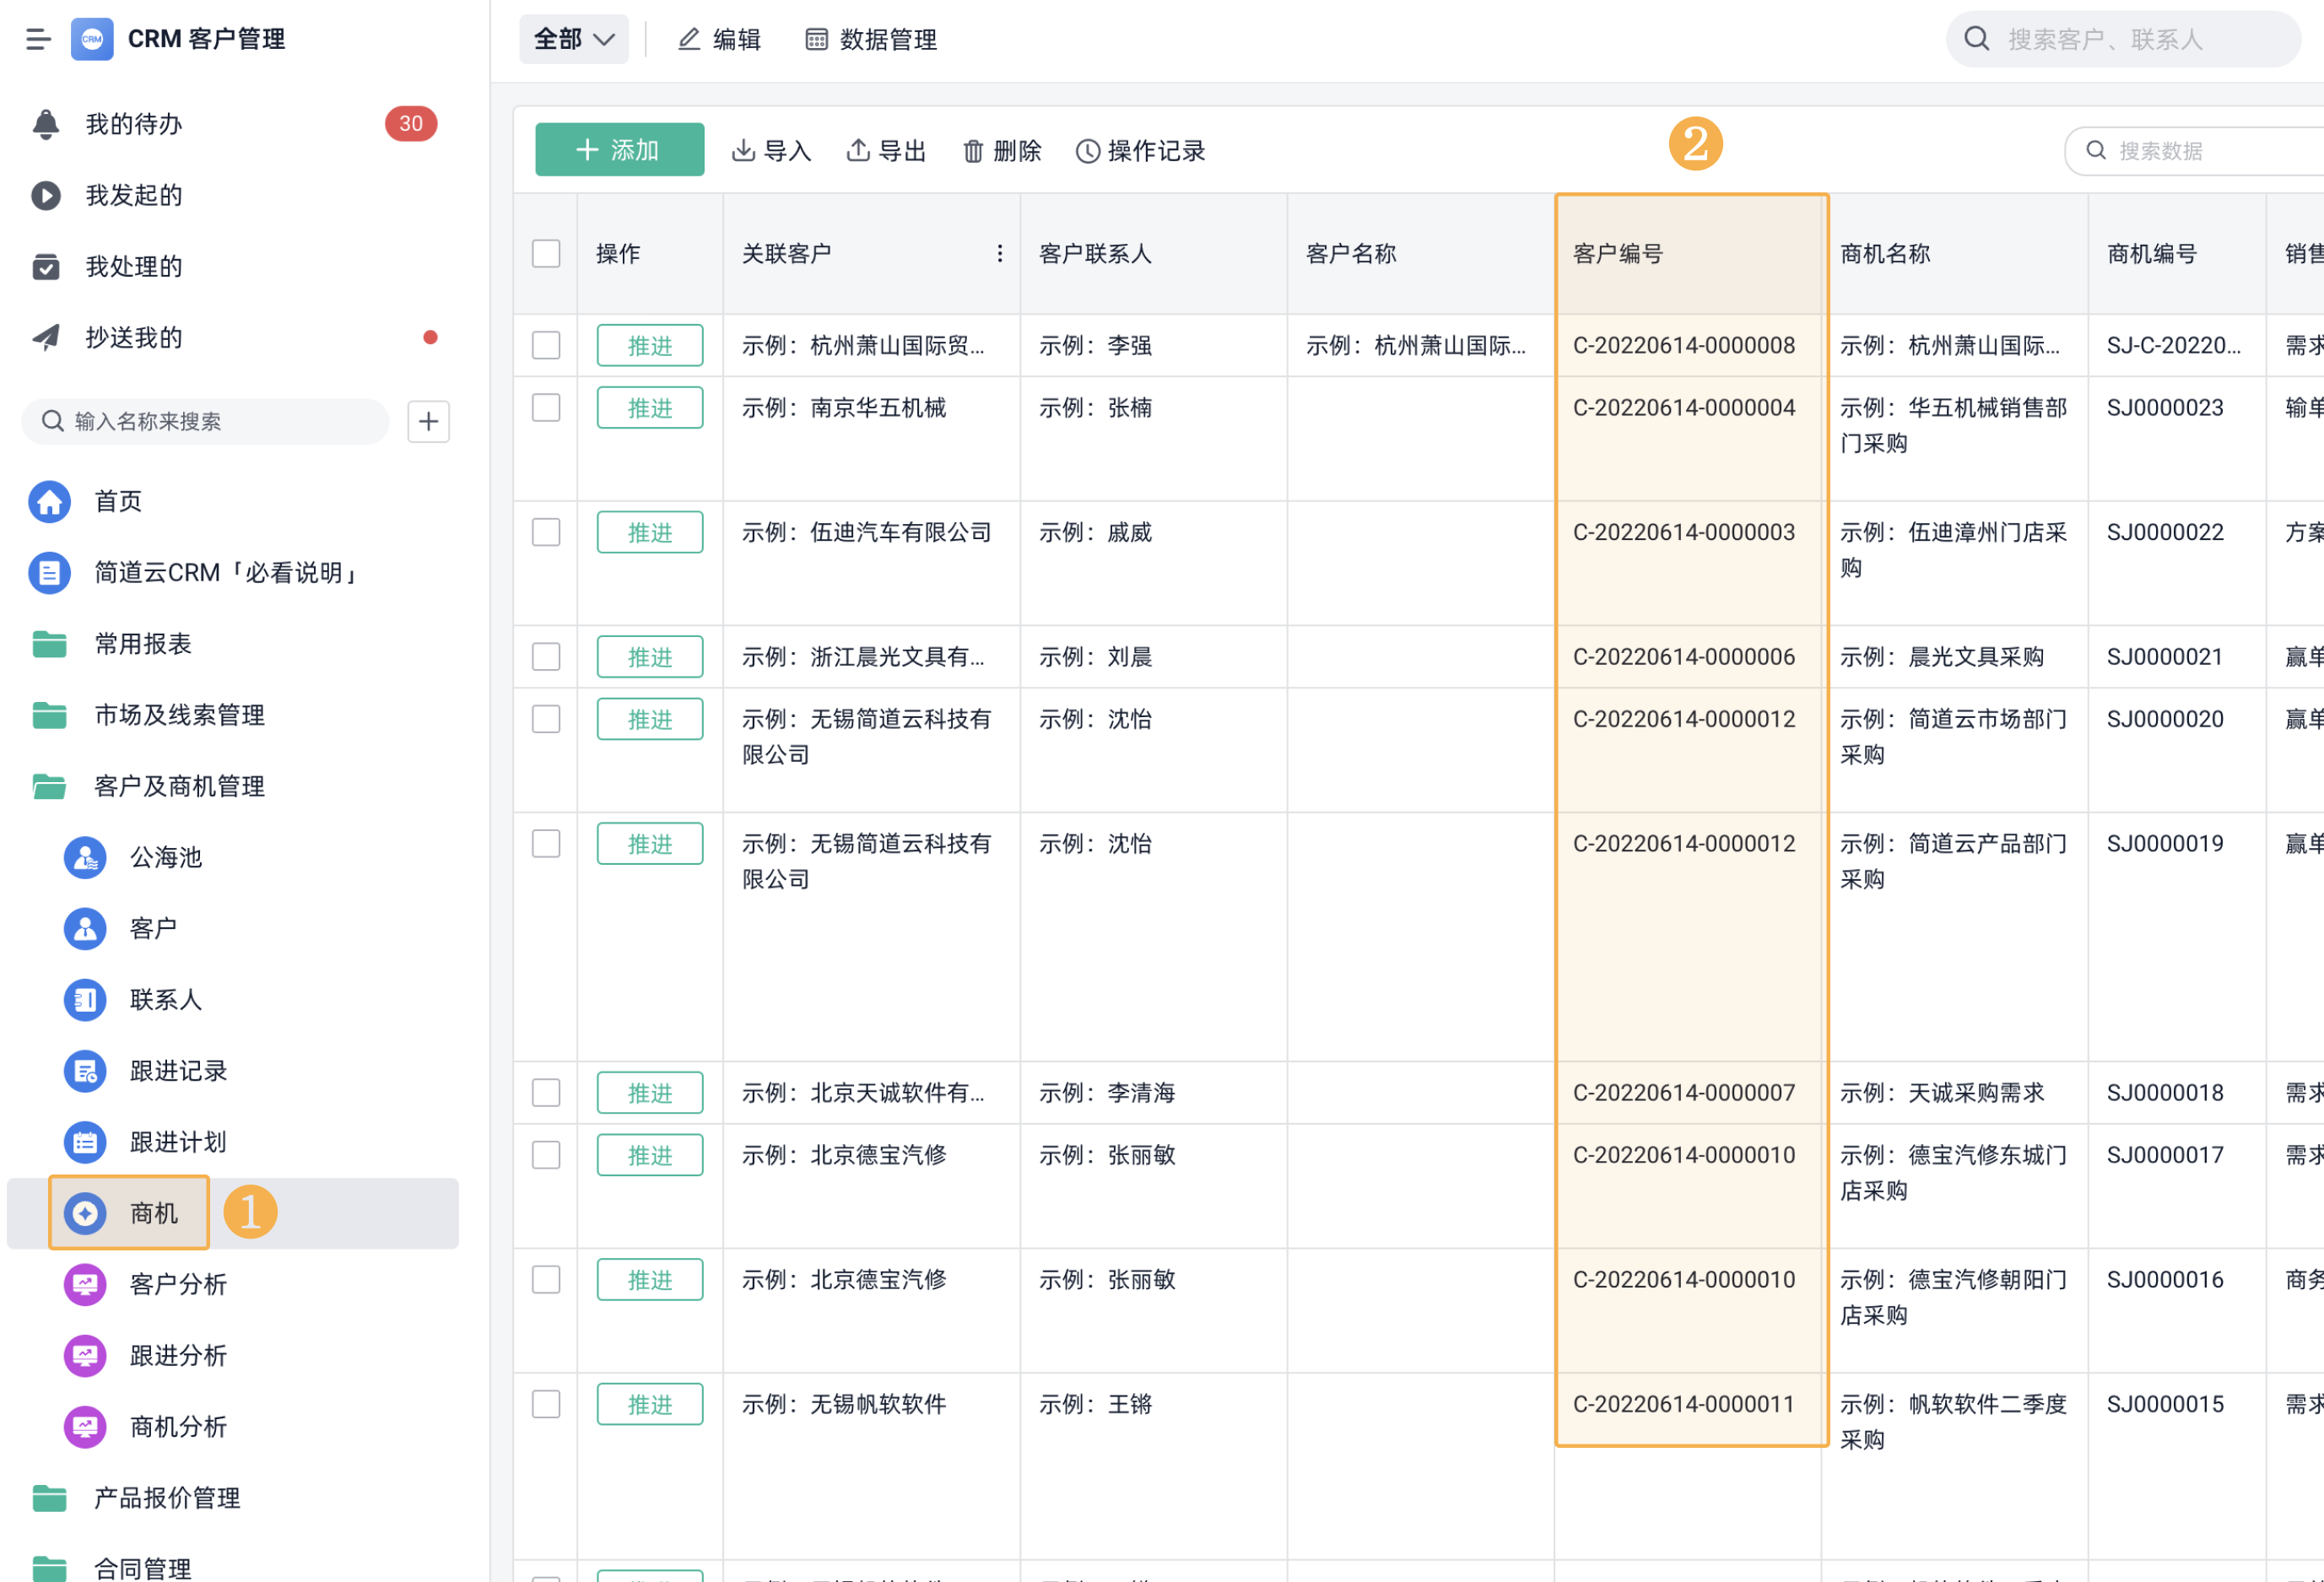Image resolution: width=2324 pixels, height=1582 pixels.
Task: Click the 导入 import icon
Action: [743, 151]
